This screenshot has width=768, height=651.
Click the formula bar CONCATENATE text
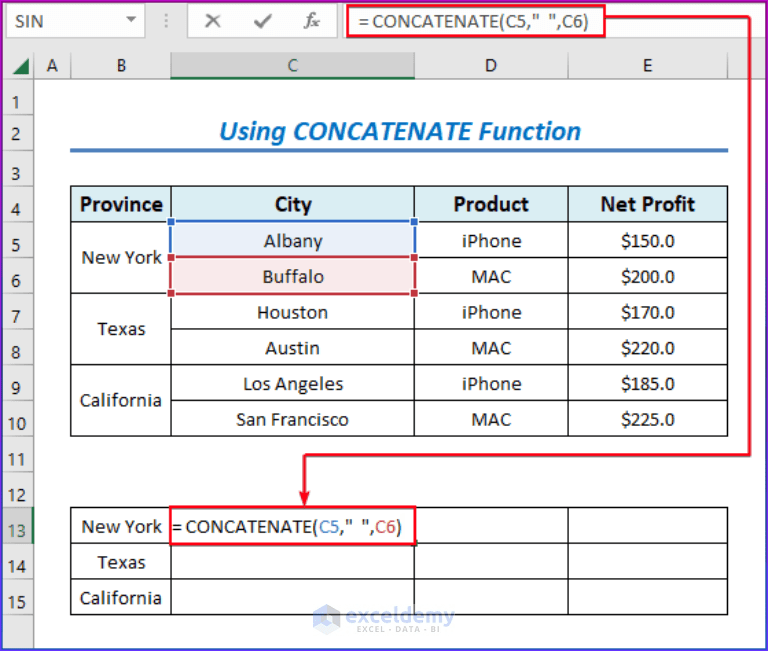473,22
